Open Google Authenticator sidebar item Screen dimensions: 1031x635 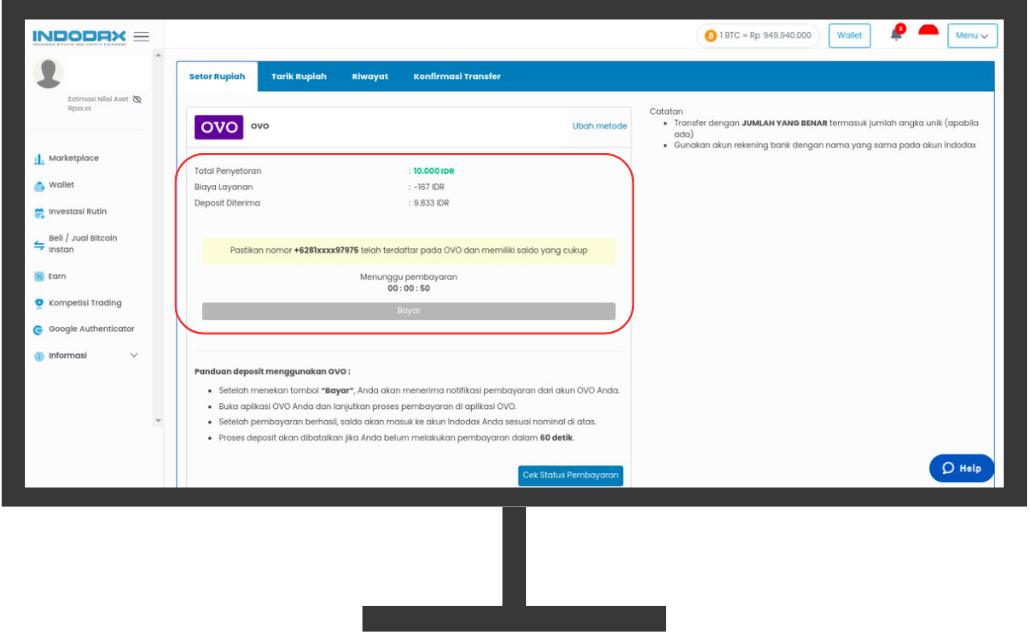click(91, 329)
